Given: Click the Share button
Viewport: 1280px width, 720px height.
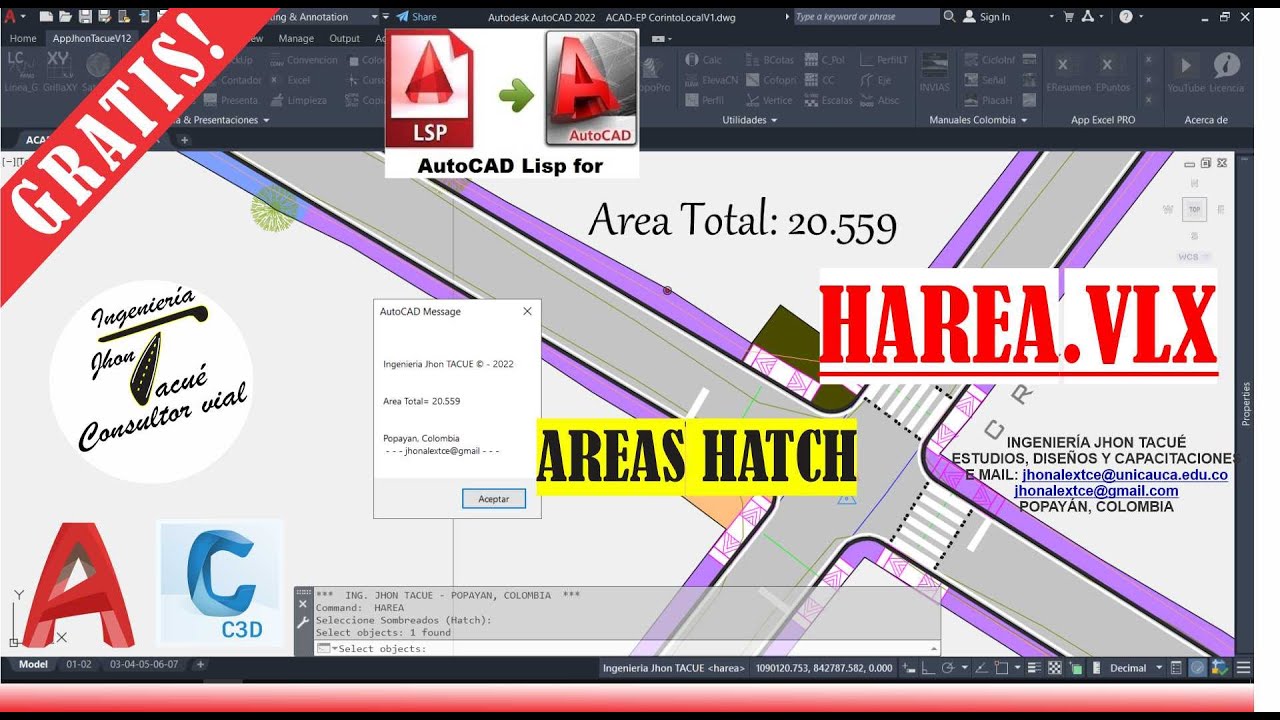Looking at the screenshot, I should pyautogui.click(x=417, y=17).
